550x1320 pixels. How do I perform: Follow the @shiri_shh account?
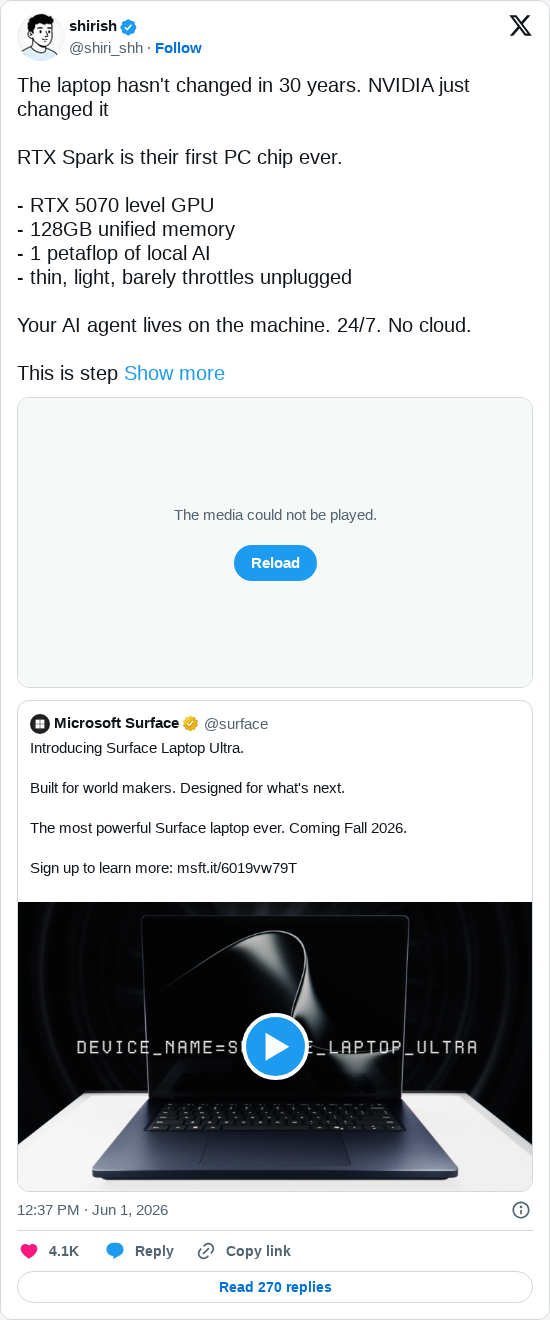click(178, 48)
